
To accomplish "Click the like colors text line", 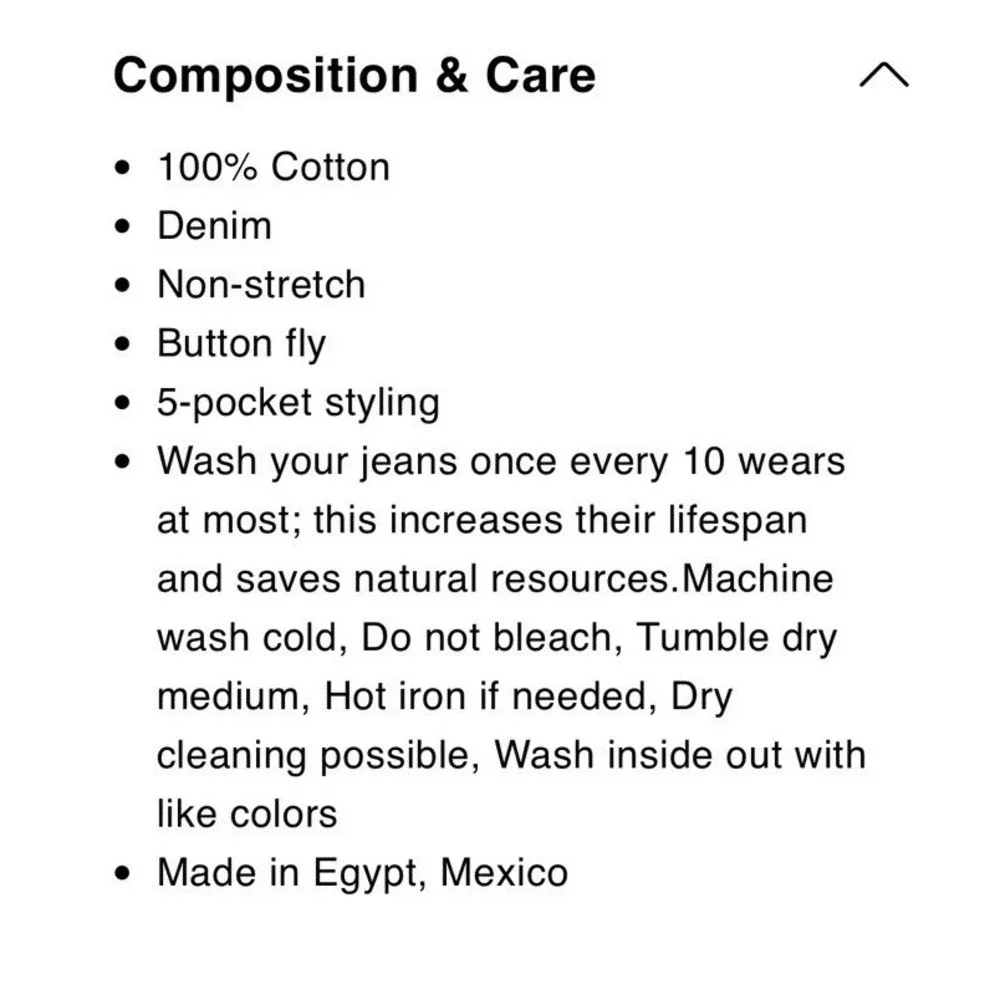I will pos(247,814).
